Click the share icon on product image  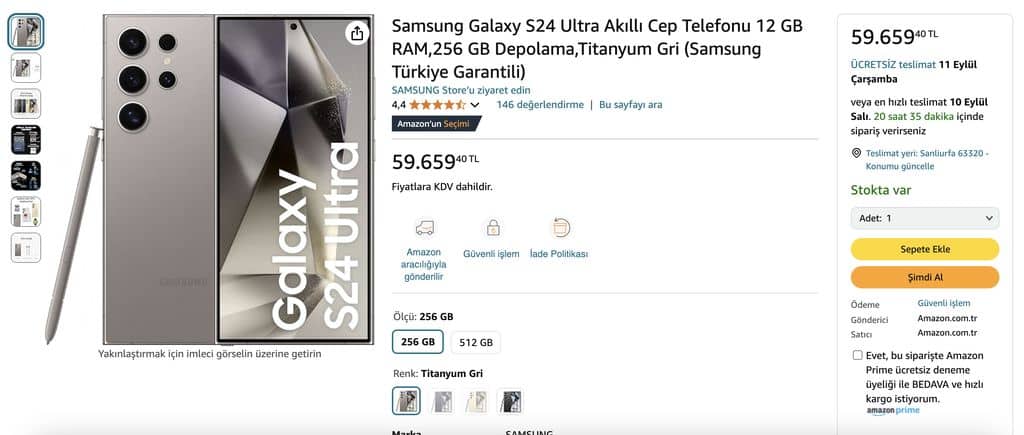point(357,33)
